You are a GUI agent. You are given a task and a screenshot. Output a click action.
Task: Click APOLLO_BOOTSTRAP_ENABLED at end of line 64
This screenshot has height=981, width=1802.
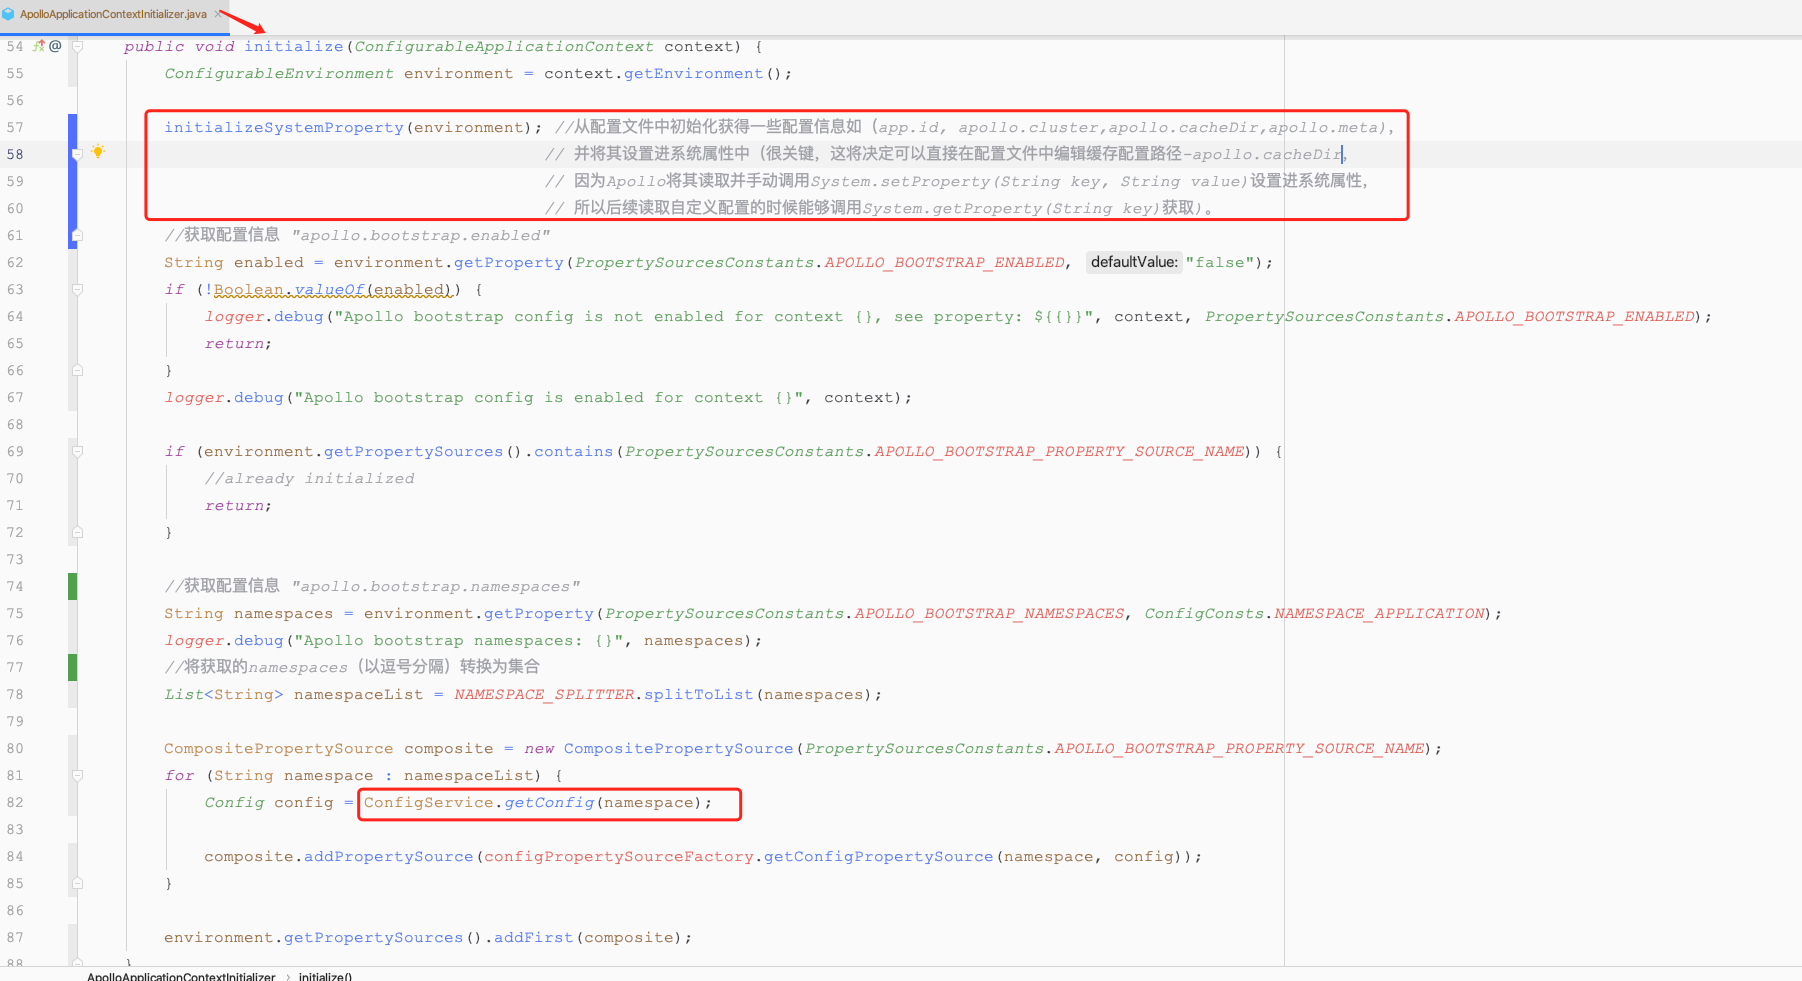[x=1575, y=316]
